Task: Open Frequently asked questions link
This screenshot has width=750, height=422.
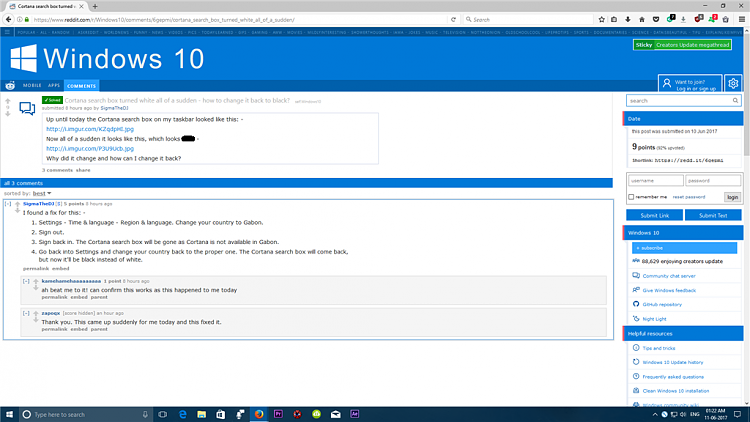Action: [x=673, y=377]
